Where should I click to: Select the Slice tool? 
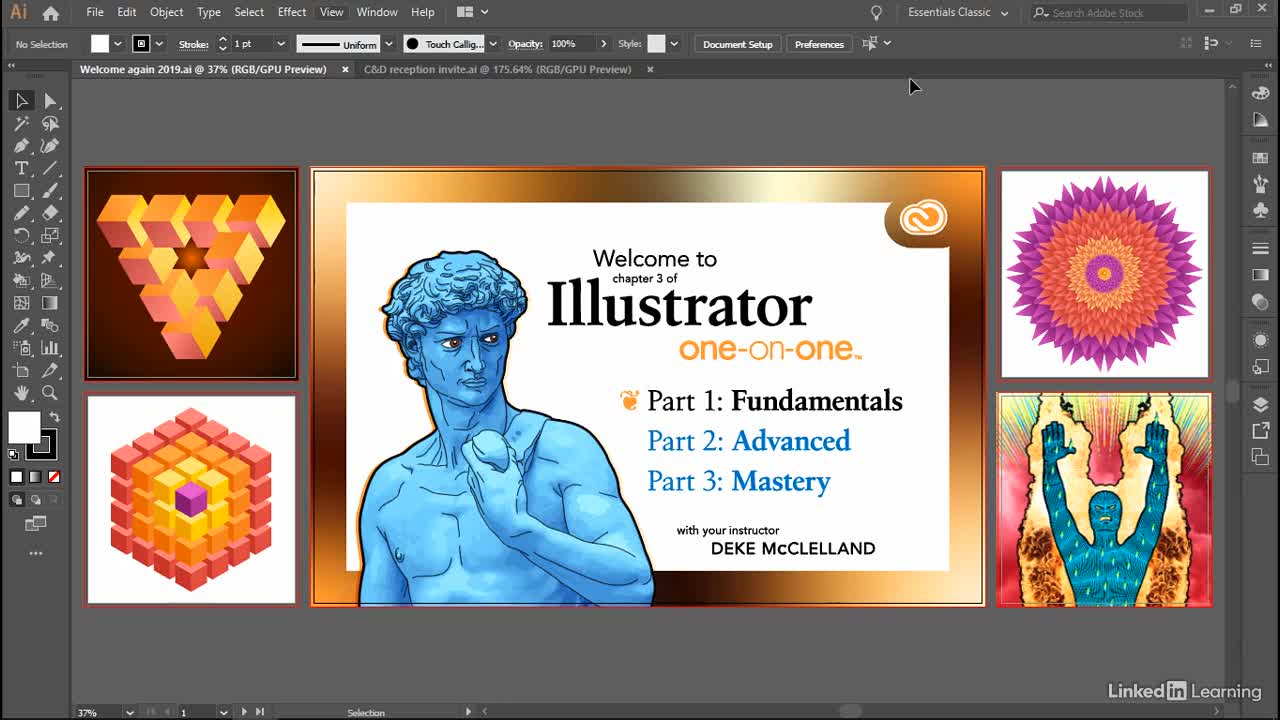pyautogui.click(x=50, y=371)
